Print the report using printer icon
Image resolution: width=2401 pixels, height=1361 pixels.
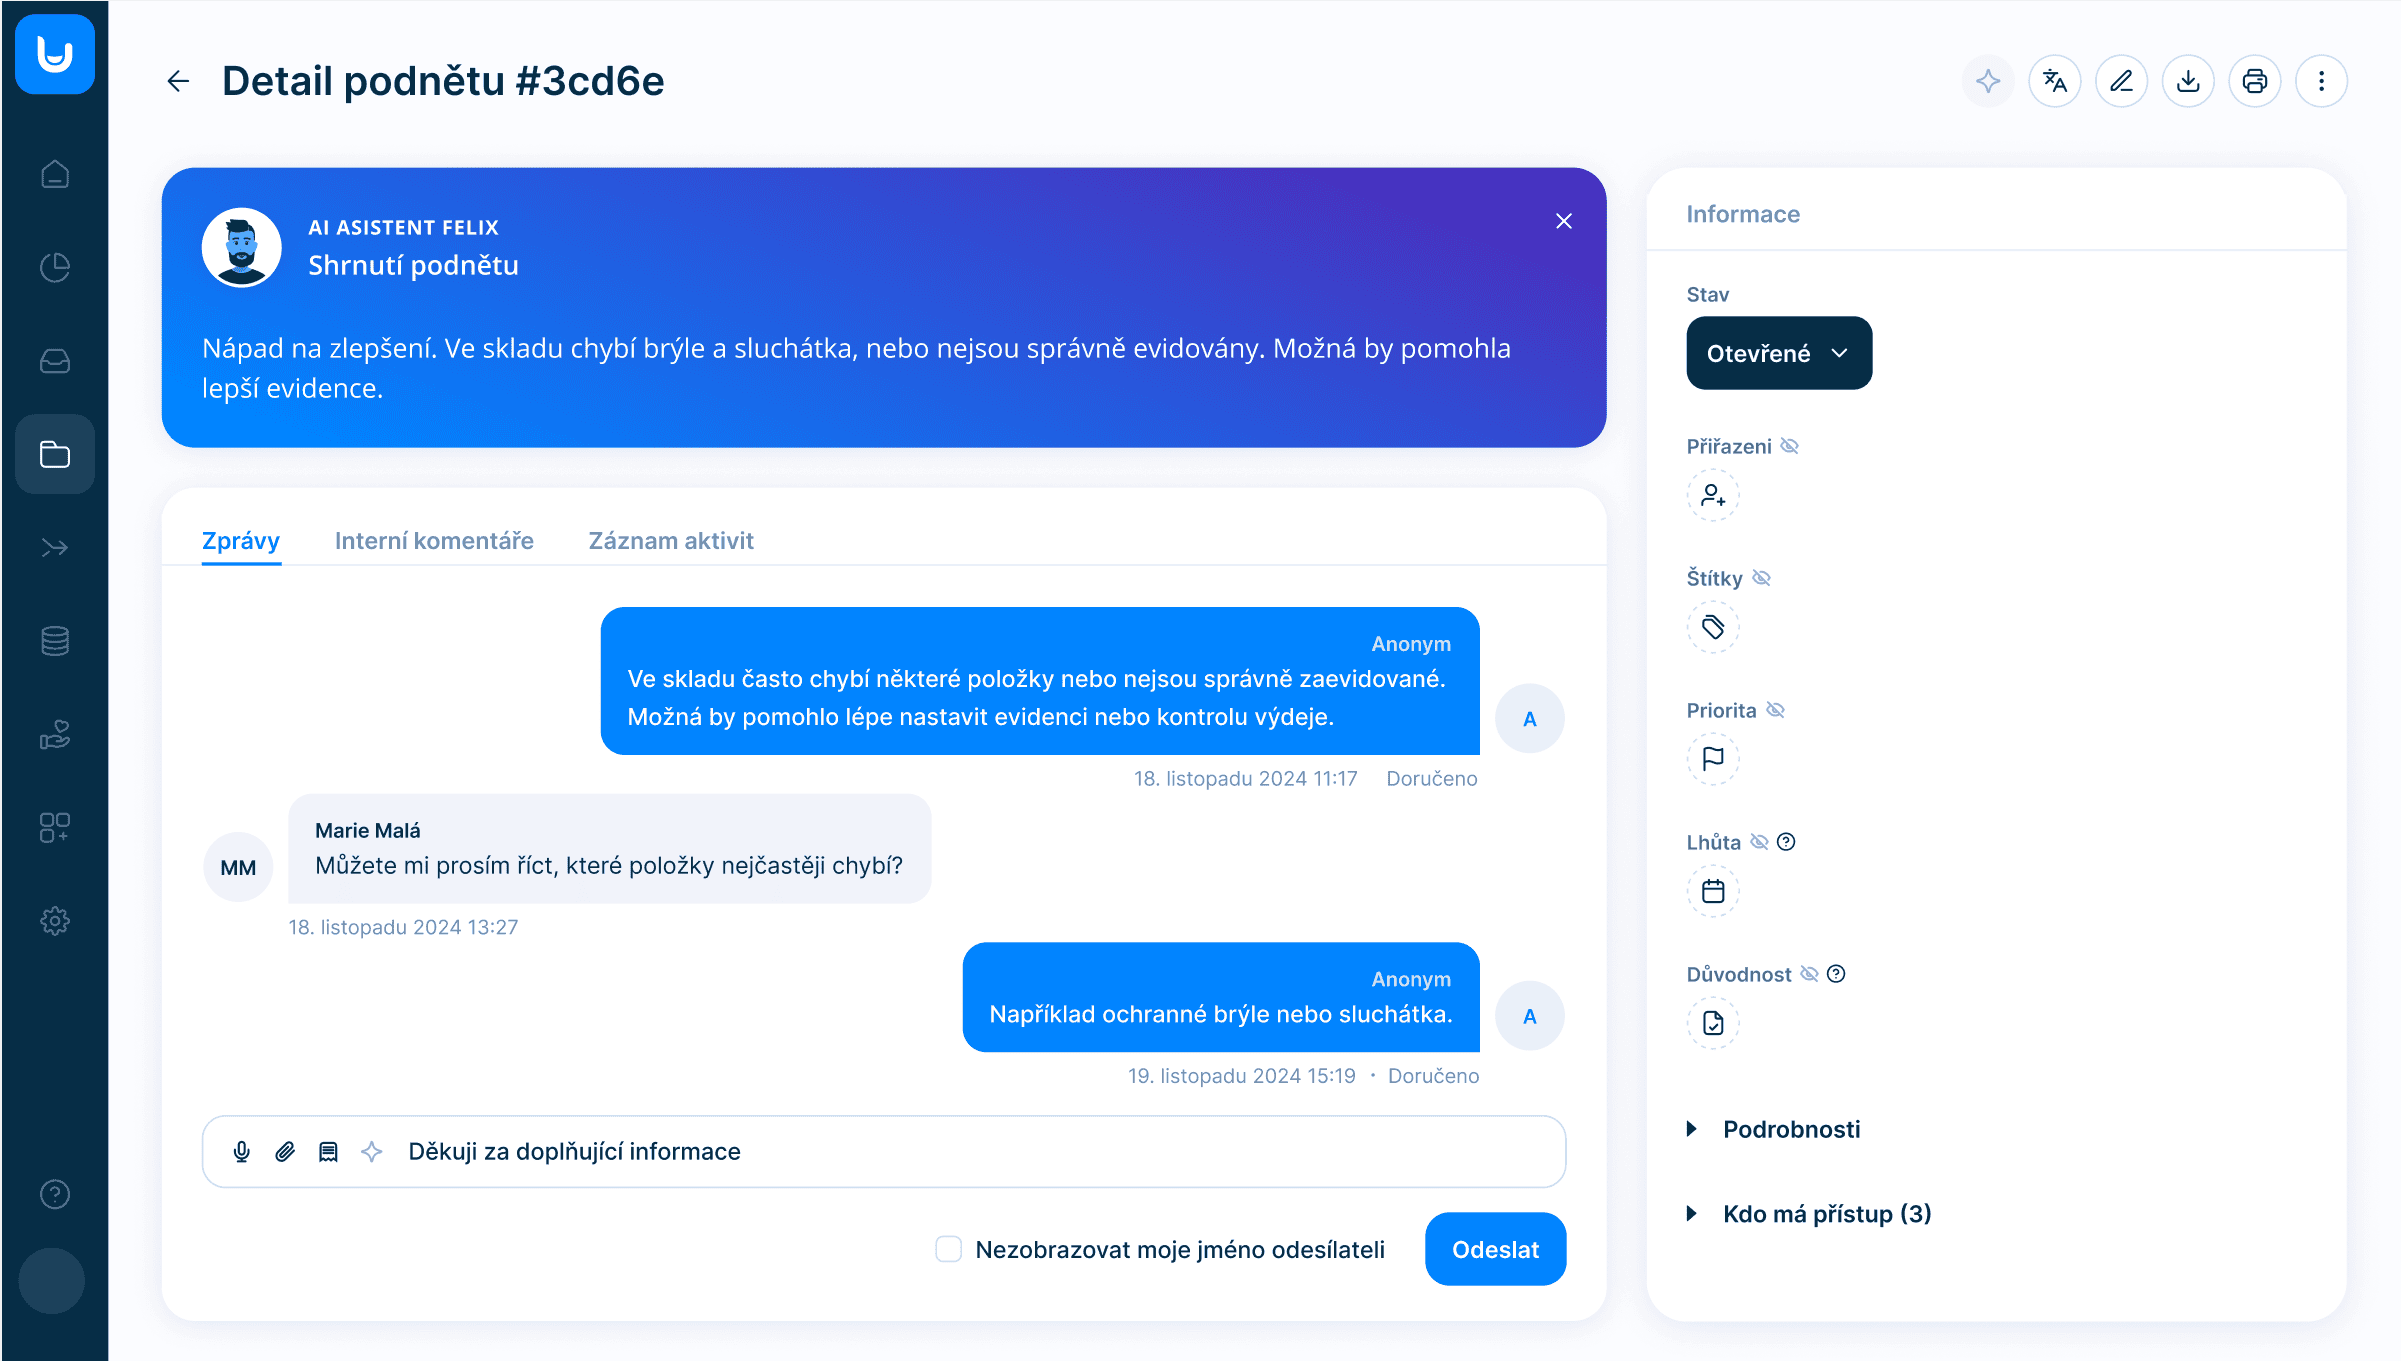point(2254,81)
